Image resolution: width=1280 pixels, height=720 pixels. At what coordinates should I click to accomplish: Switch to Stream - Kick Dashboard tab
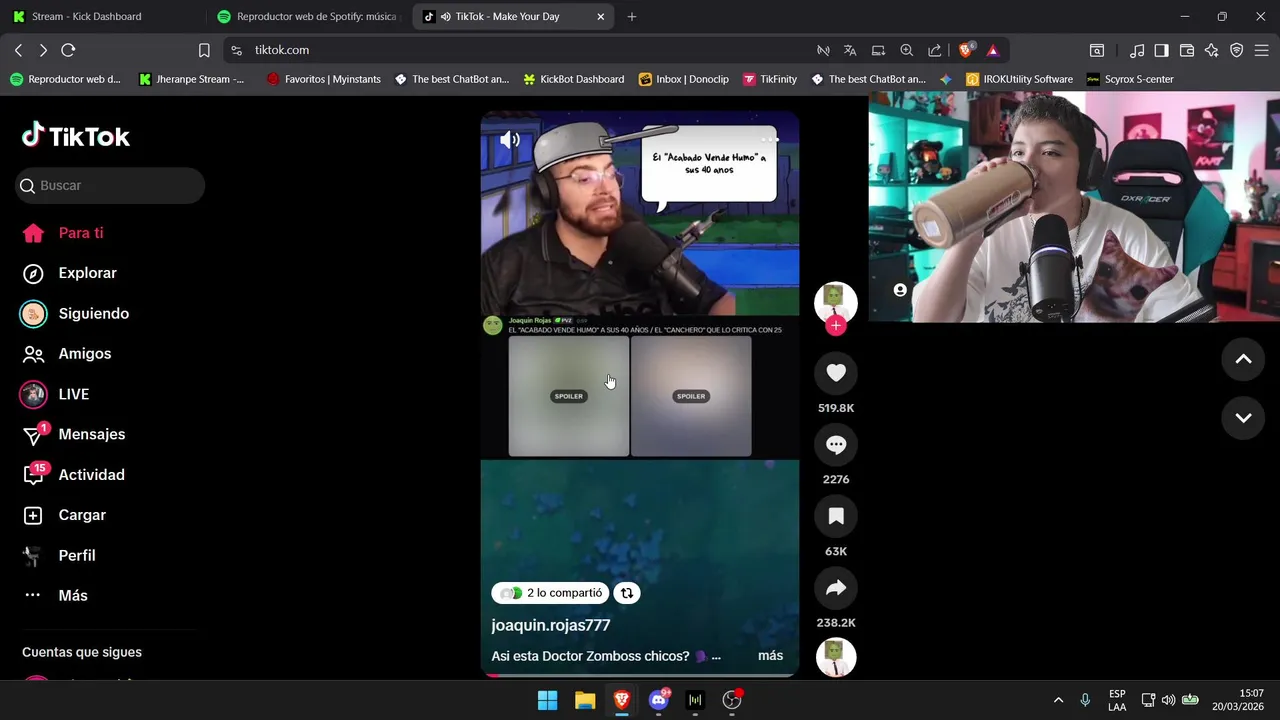(103, 17)
